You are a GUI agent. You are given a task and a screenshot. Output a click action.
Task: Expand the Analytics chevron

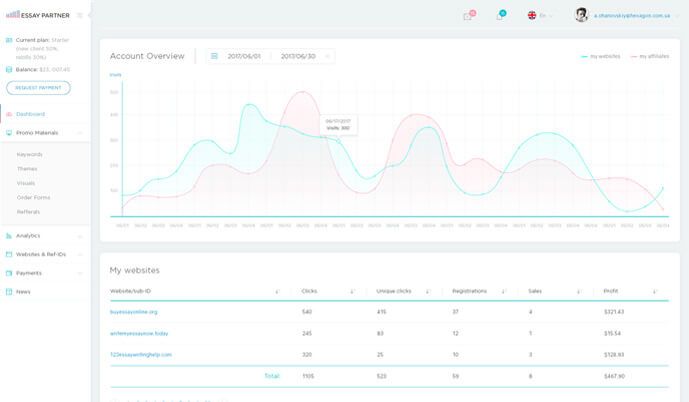click(80, 236)
